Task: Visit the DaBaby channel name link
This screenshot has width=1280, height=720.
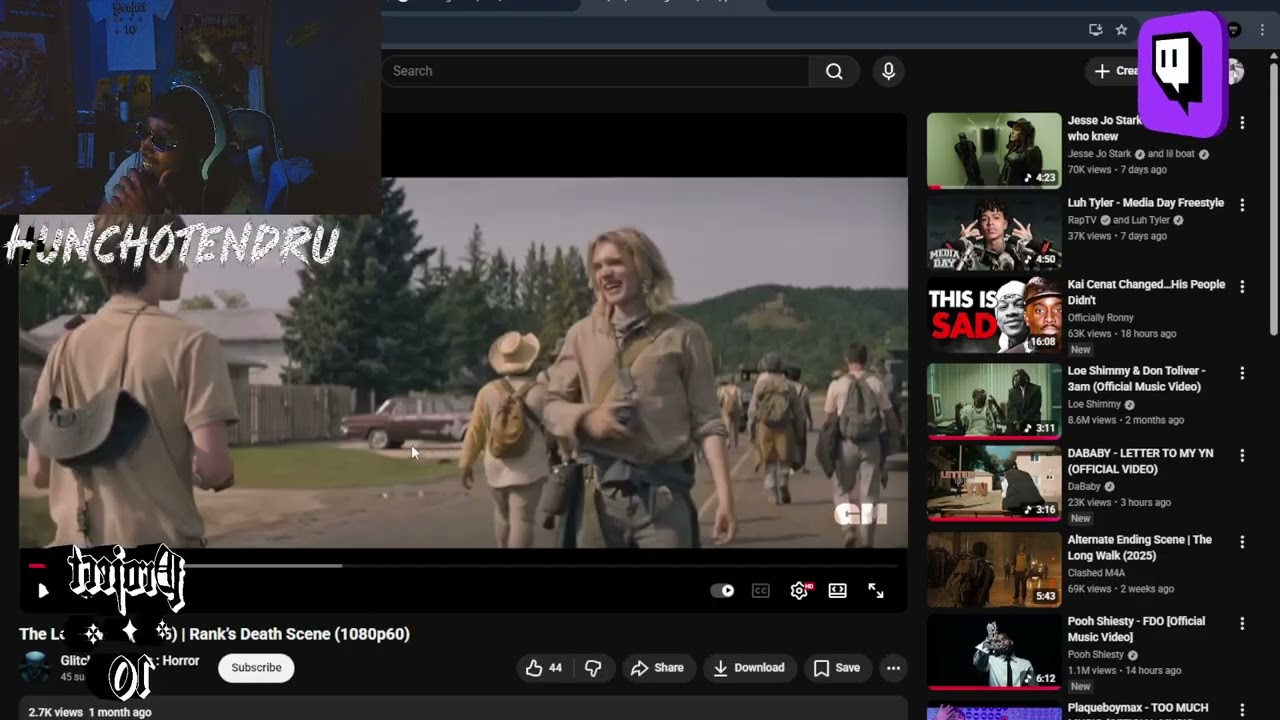Action: pyautogui.click(x=1085, y=487)
